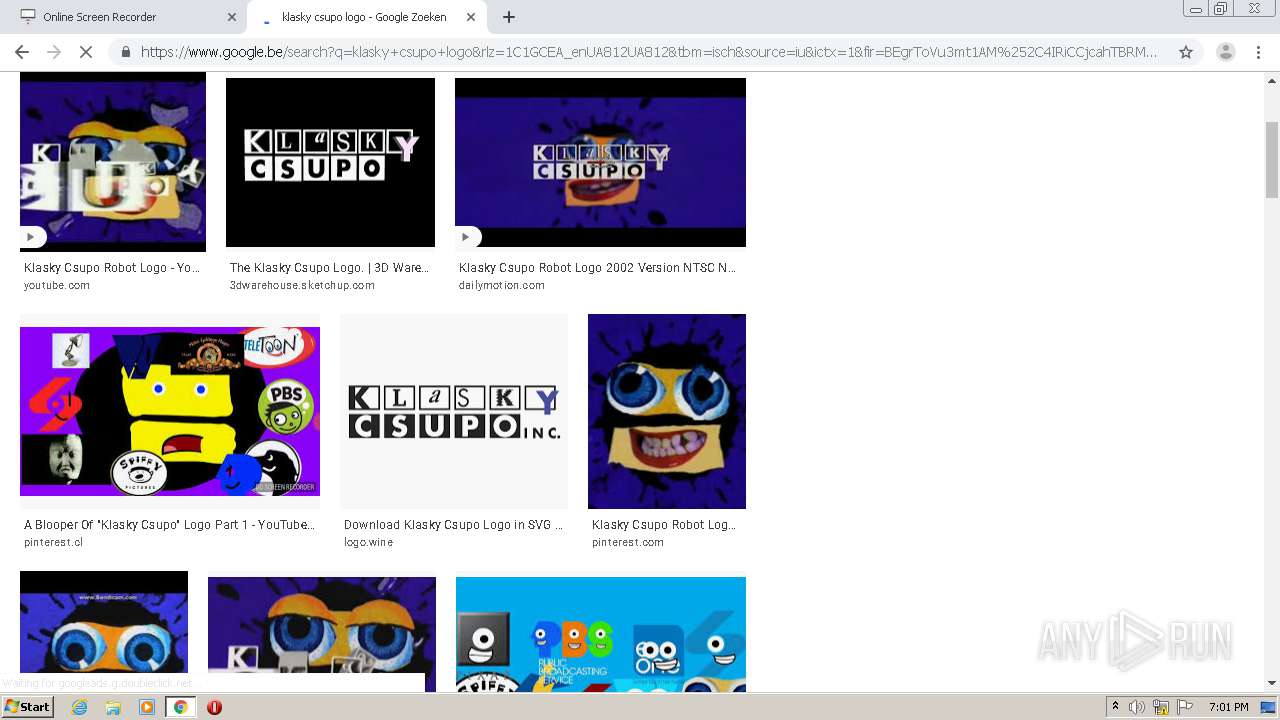View site info via the padlock icon

[125, 52]
